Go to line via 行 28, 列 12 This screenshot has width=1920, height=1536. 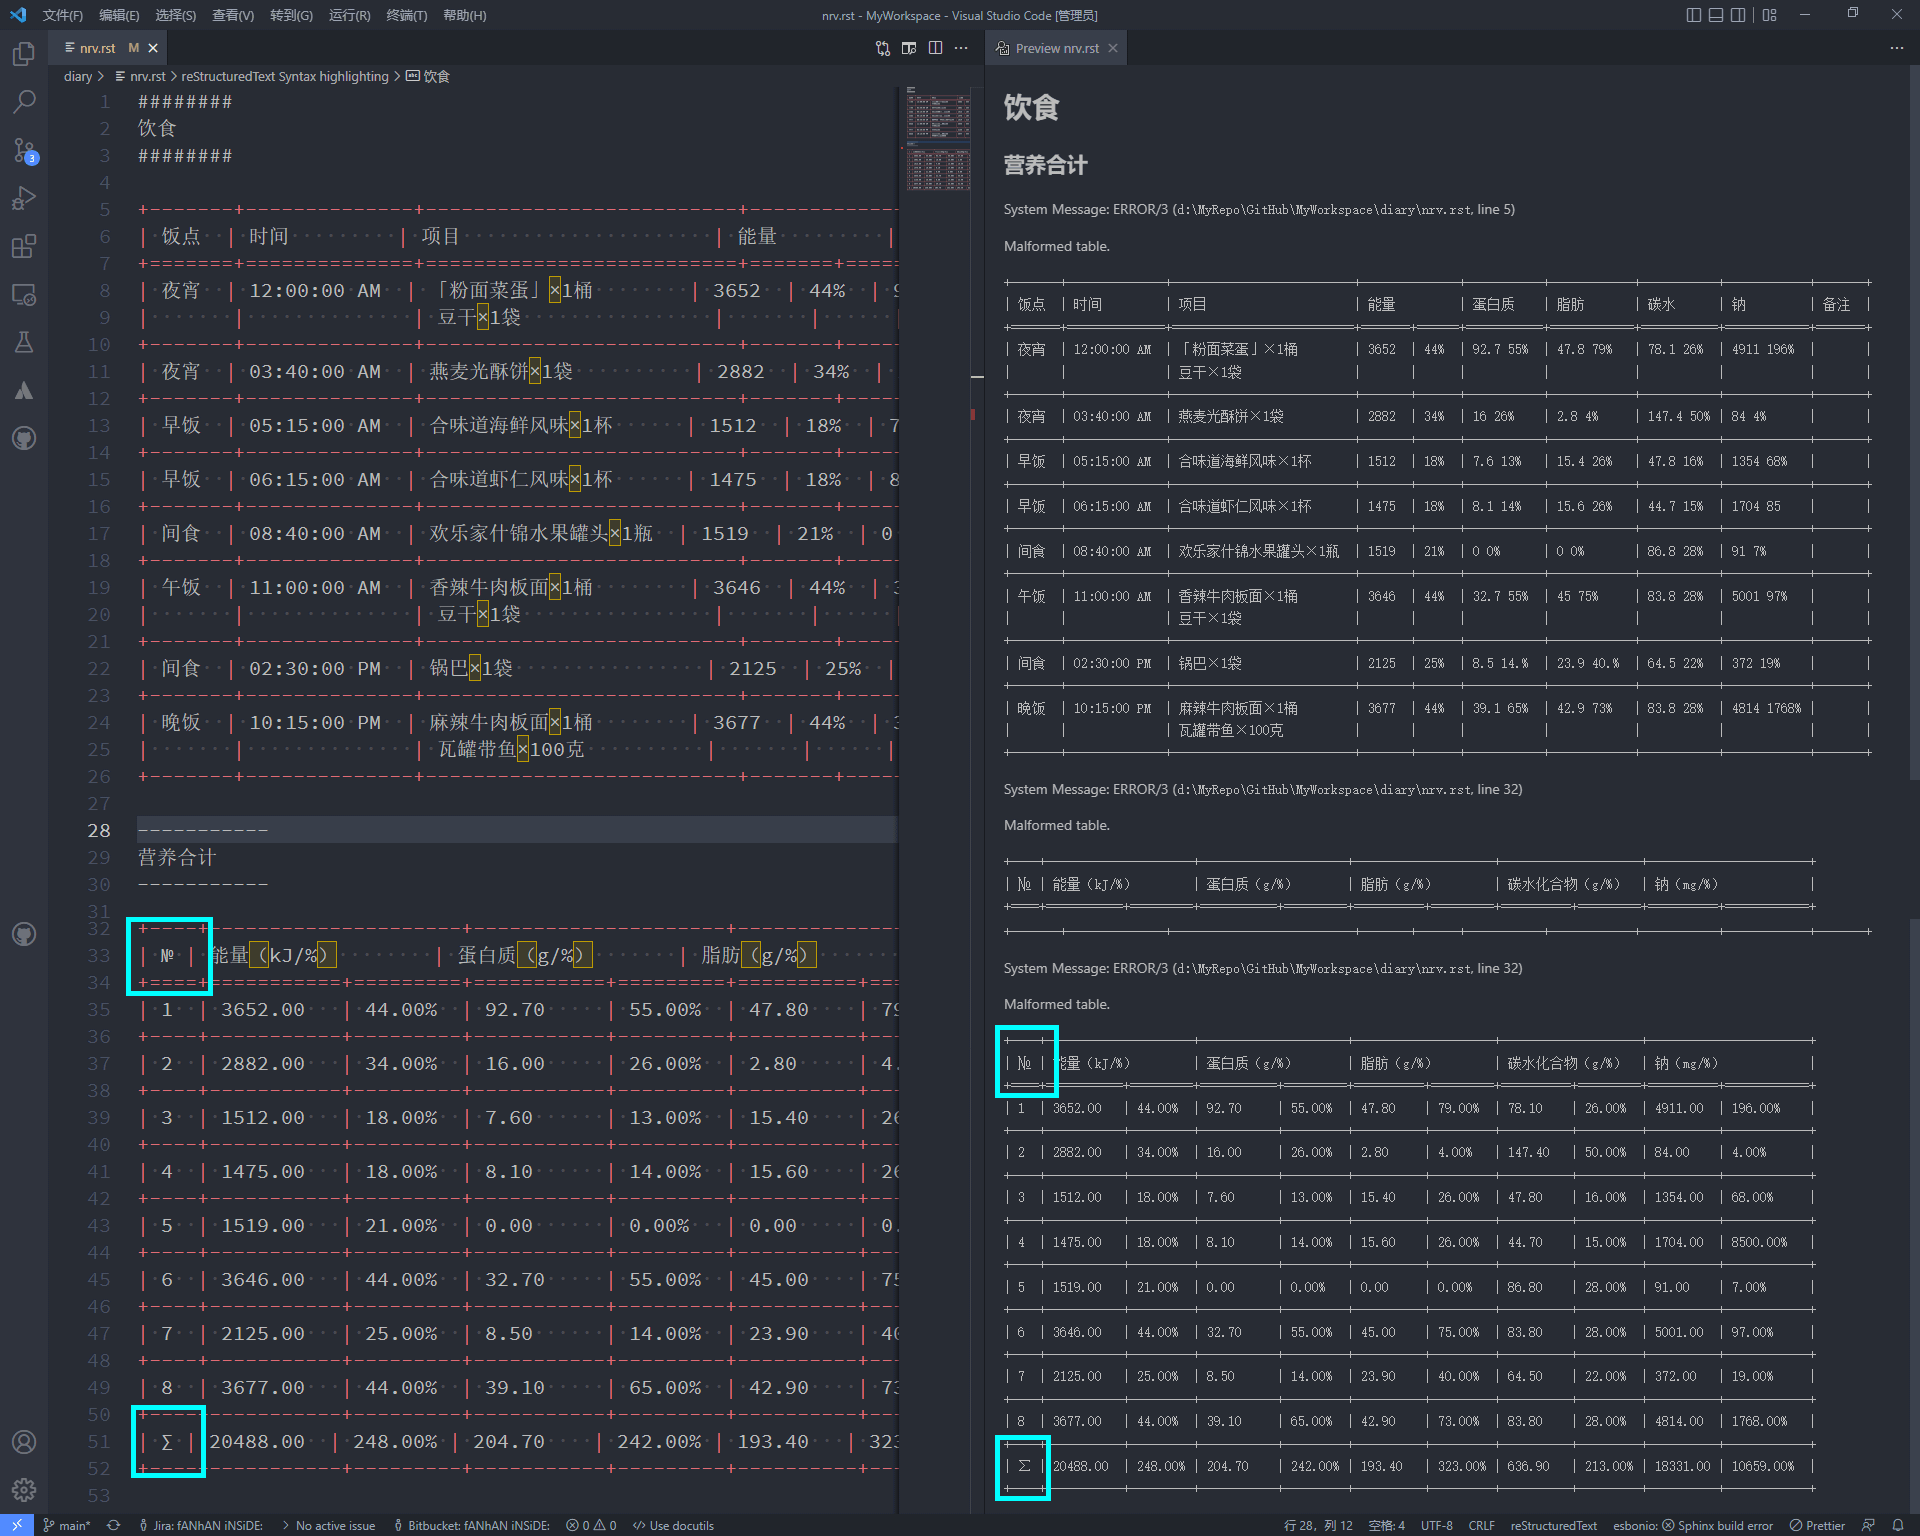(x=1317, y=1525)
